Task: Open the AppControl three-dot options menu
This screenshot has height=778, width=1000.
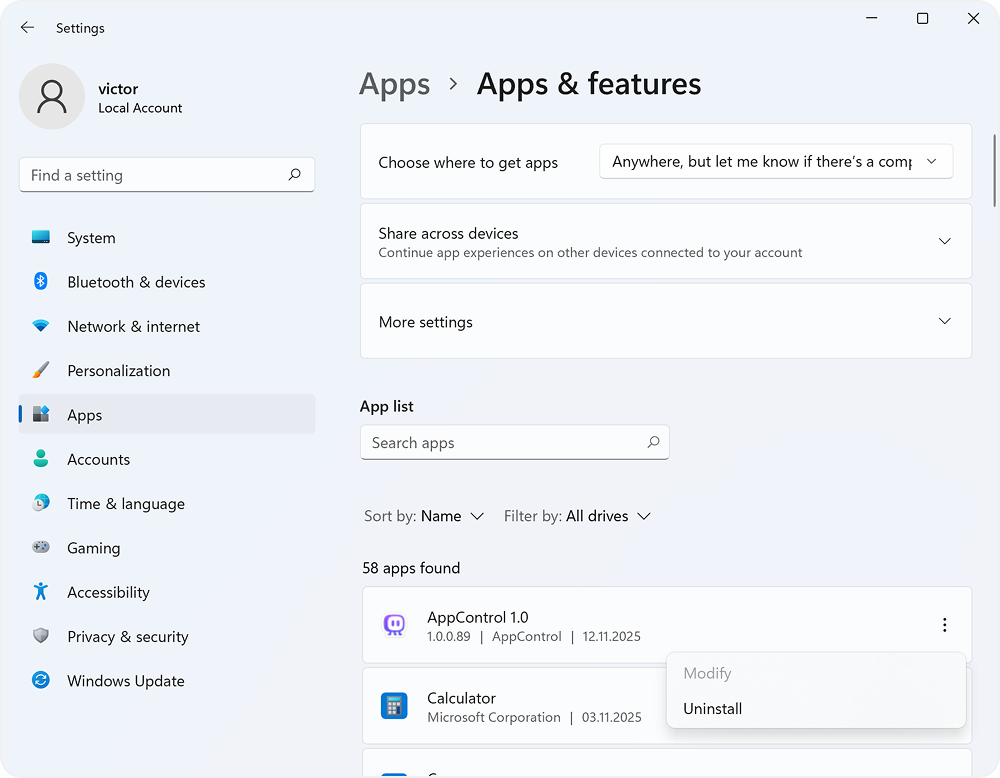Action: pos(944,624)
